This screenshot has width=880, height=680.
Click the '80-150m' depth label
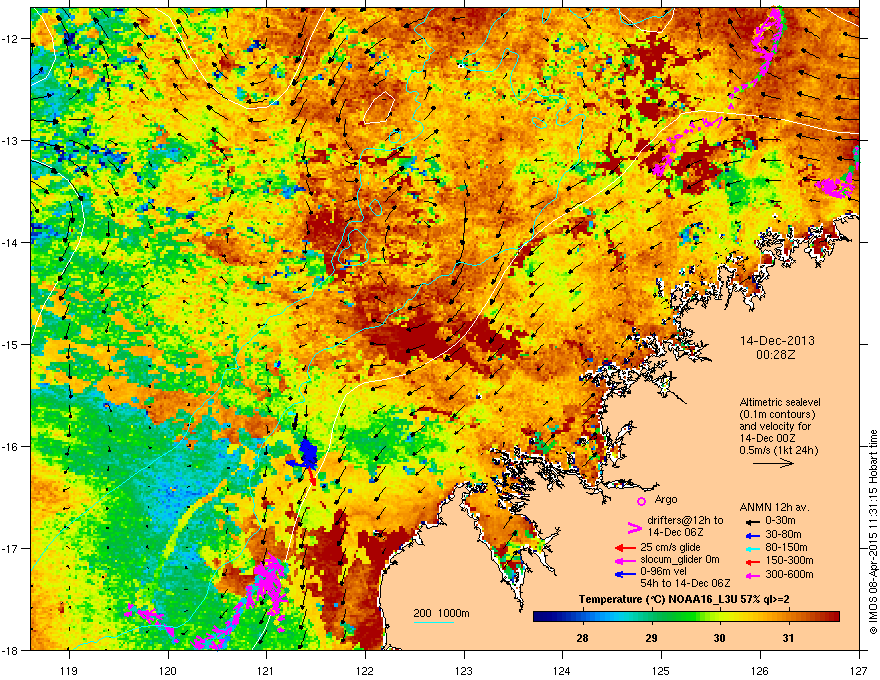786,547
